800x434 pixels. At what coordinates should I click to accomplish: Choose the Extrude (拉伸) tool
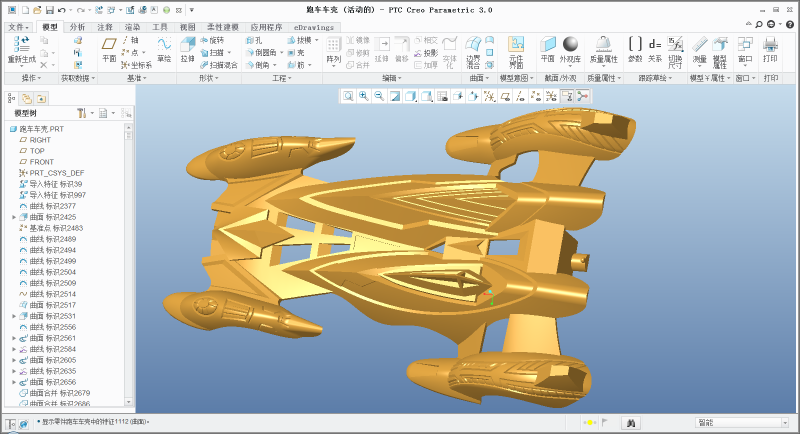tap(187, 50)
